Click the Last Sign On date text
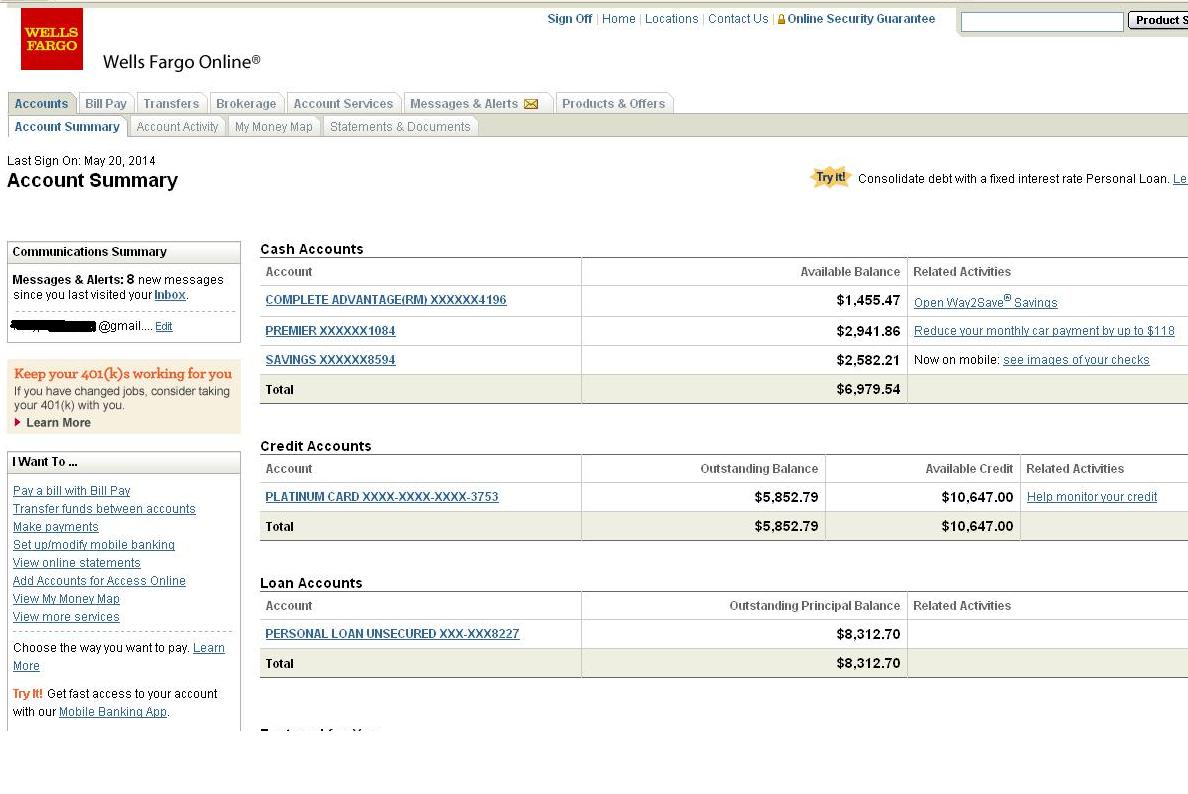The image size is (1188, 794). tap(81, 161)
